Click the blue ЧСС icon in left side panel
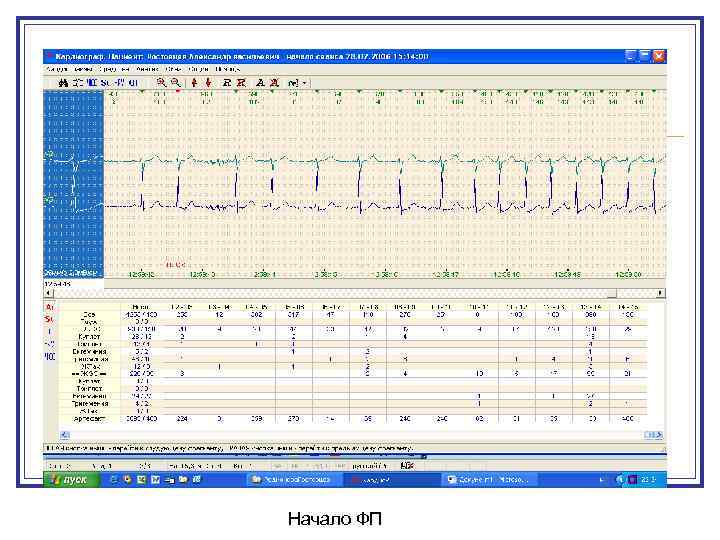Viewport: 720px width, 540px height. 50,356
